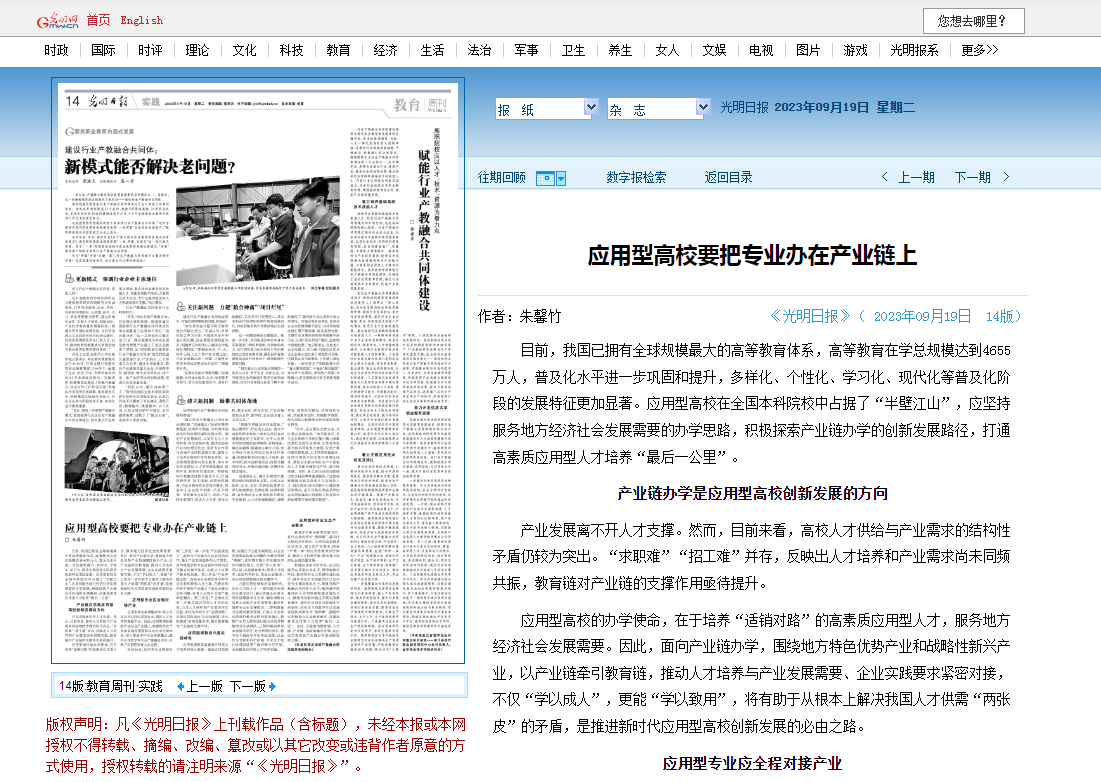Viewport: 1101px width, 782px height.
Task: Switch to the English version
Action: (142, 20)
